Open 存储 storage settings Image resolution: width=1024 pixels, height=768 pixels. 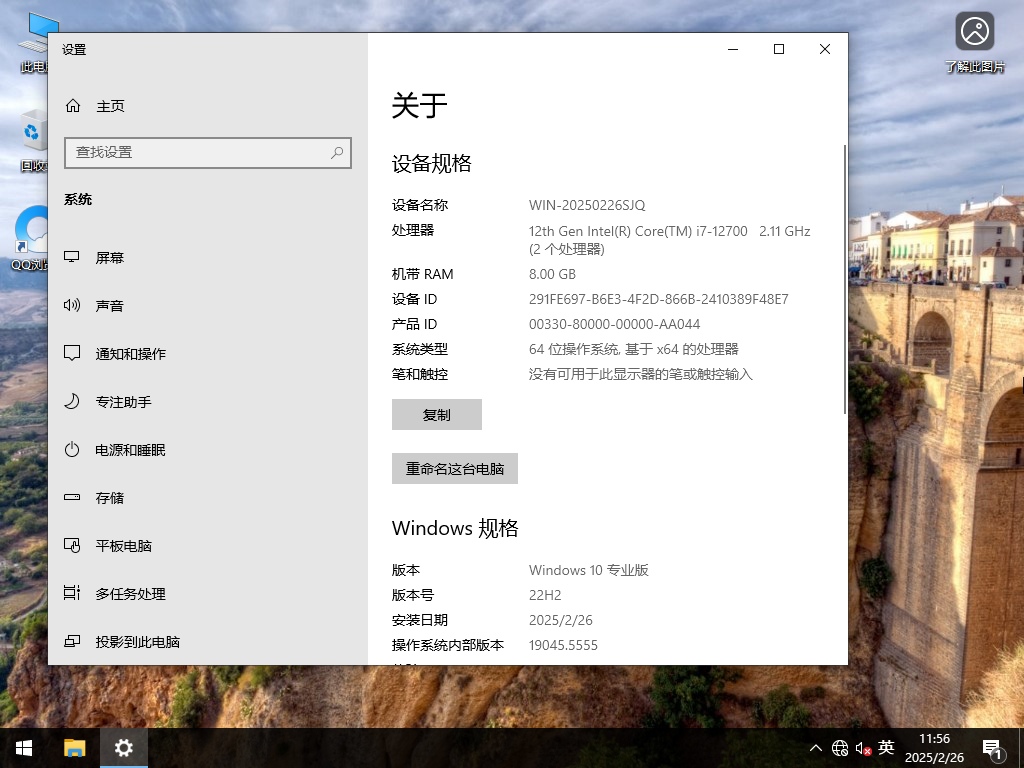point(108,497)
